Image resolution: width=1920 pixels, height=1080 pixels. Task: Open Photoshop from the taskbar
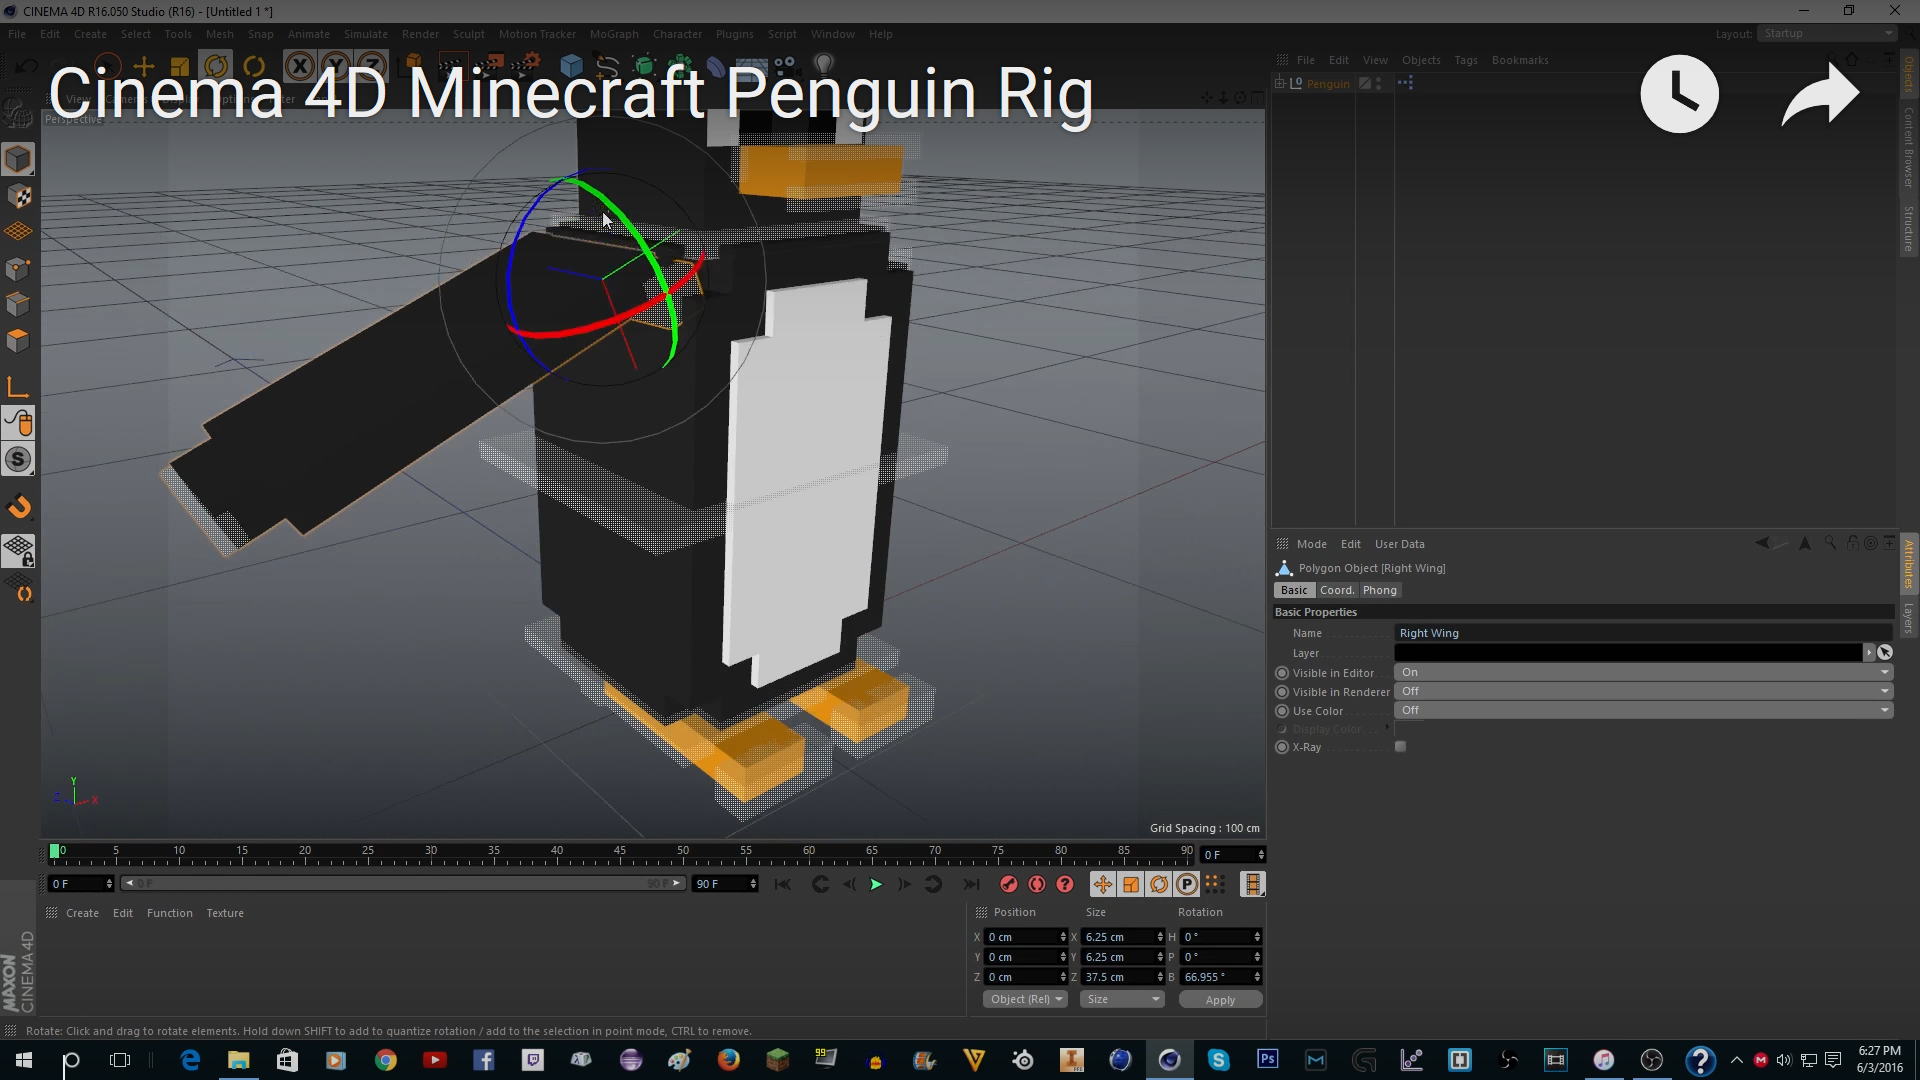(x=1267, y=1059)
